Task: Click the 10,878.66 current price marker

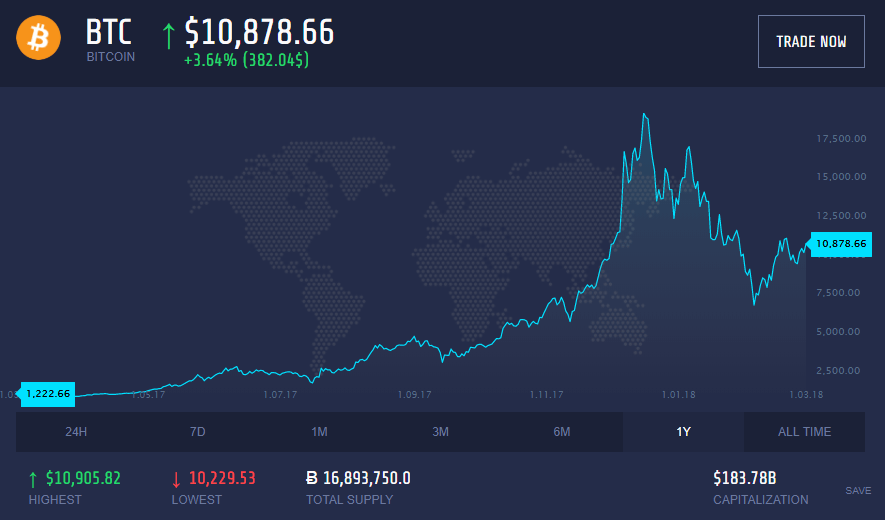Action: pyautogui.click(x=840, y=244)
